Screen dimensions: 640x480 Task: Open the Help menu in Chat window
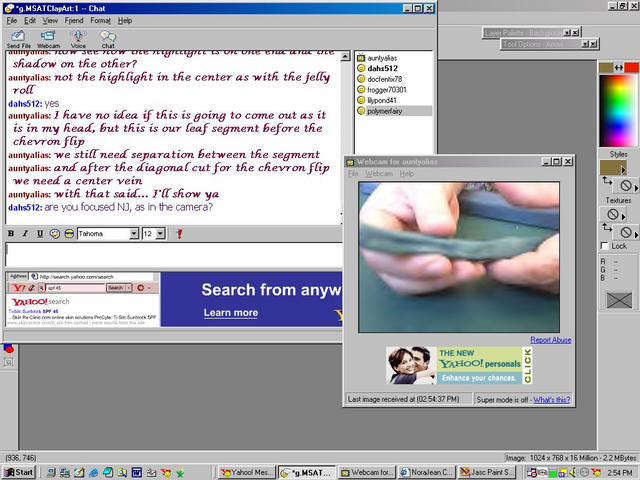point(125,20)
